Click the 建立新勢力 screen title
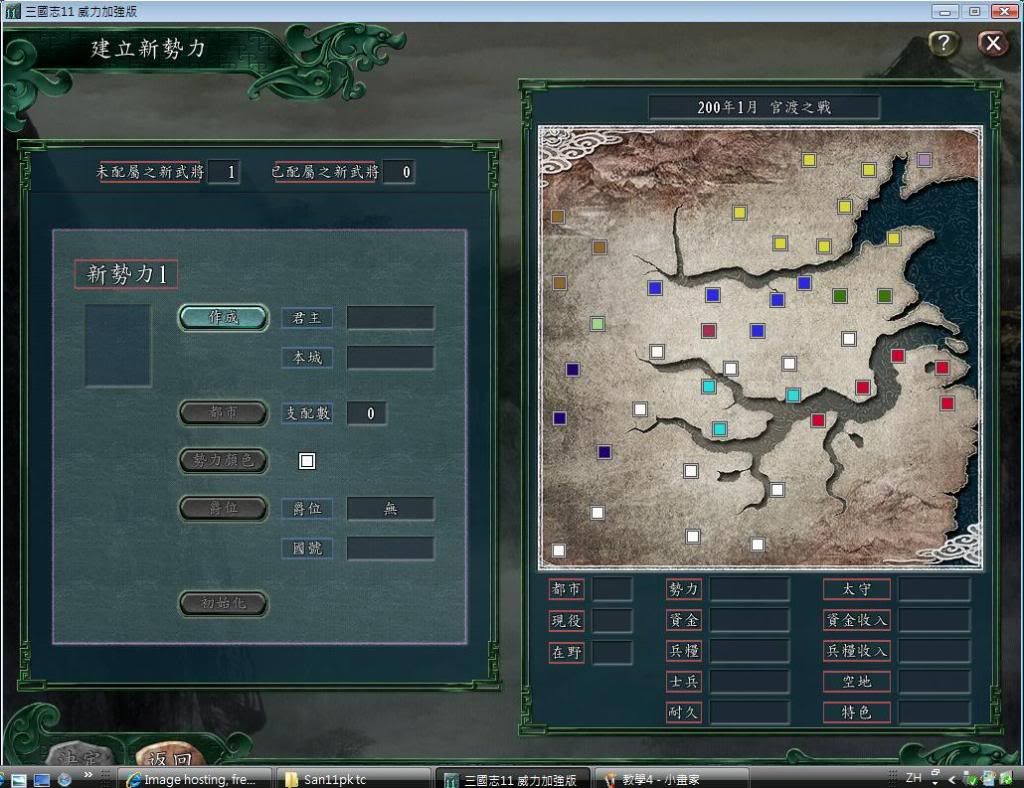This screenshot has height=788, width=1024. [x=148, y=48]
